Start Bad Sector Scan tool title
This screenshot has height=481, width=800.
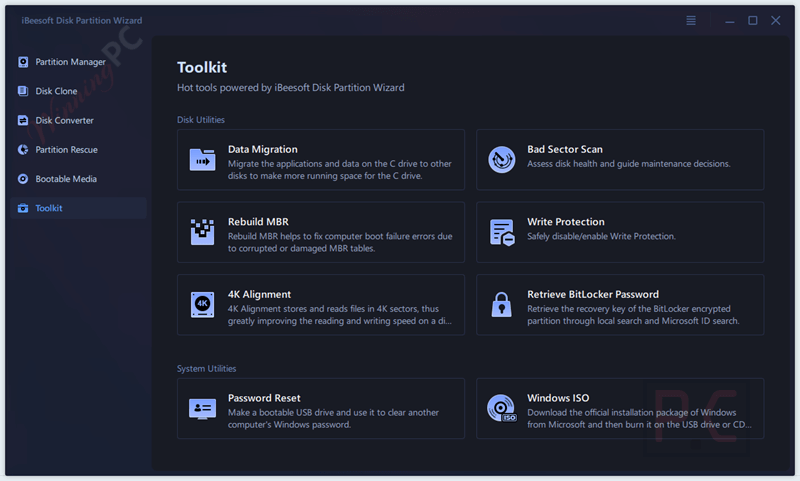(x=565, y=149)
